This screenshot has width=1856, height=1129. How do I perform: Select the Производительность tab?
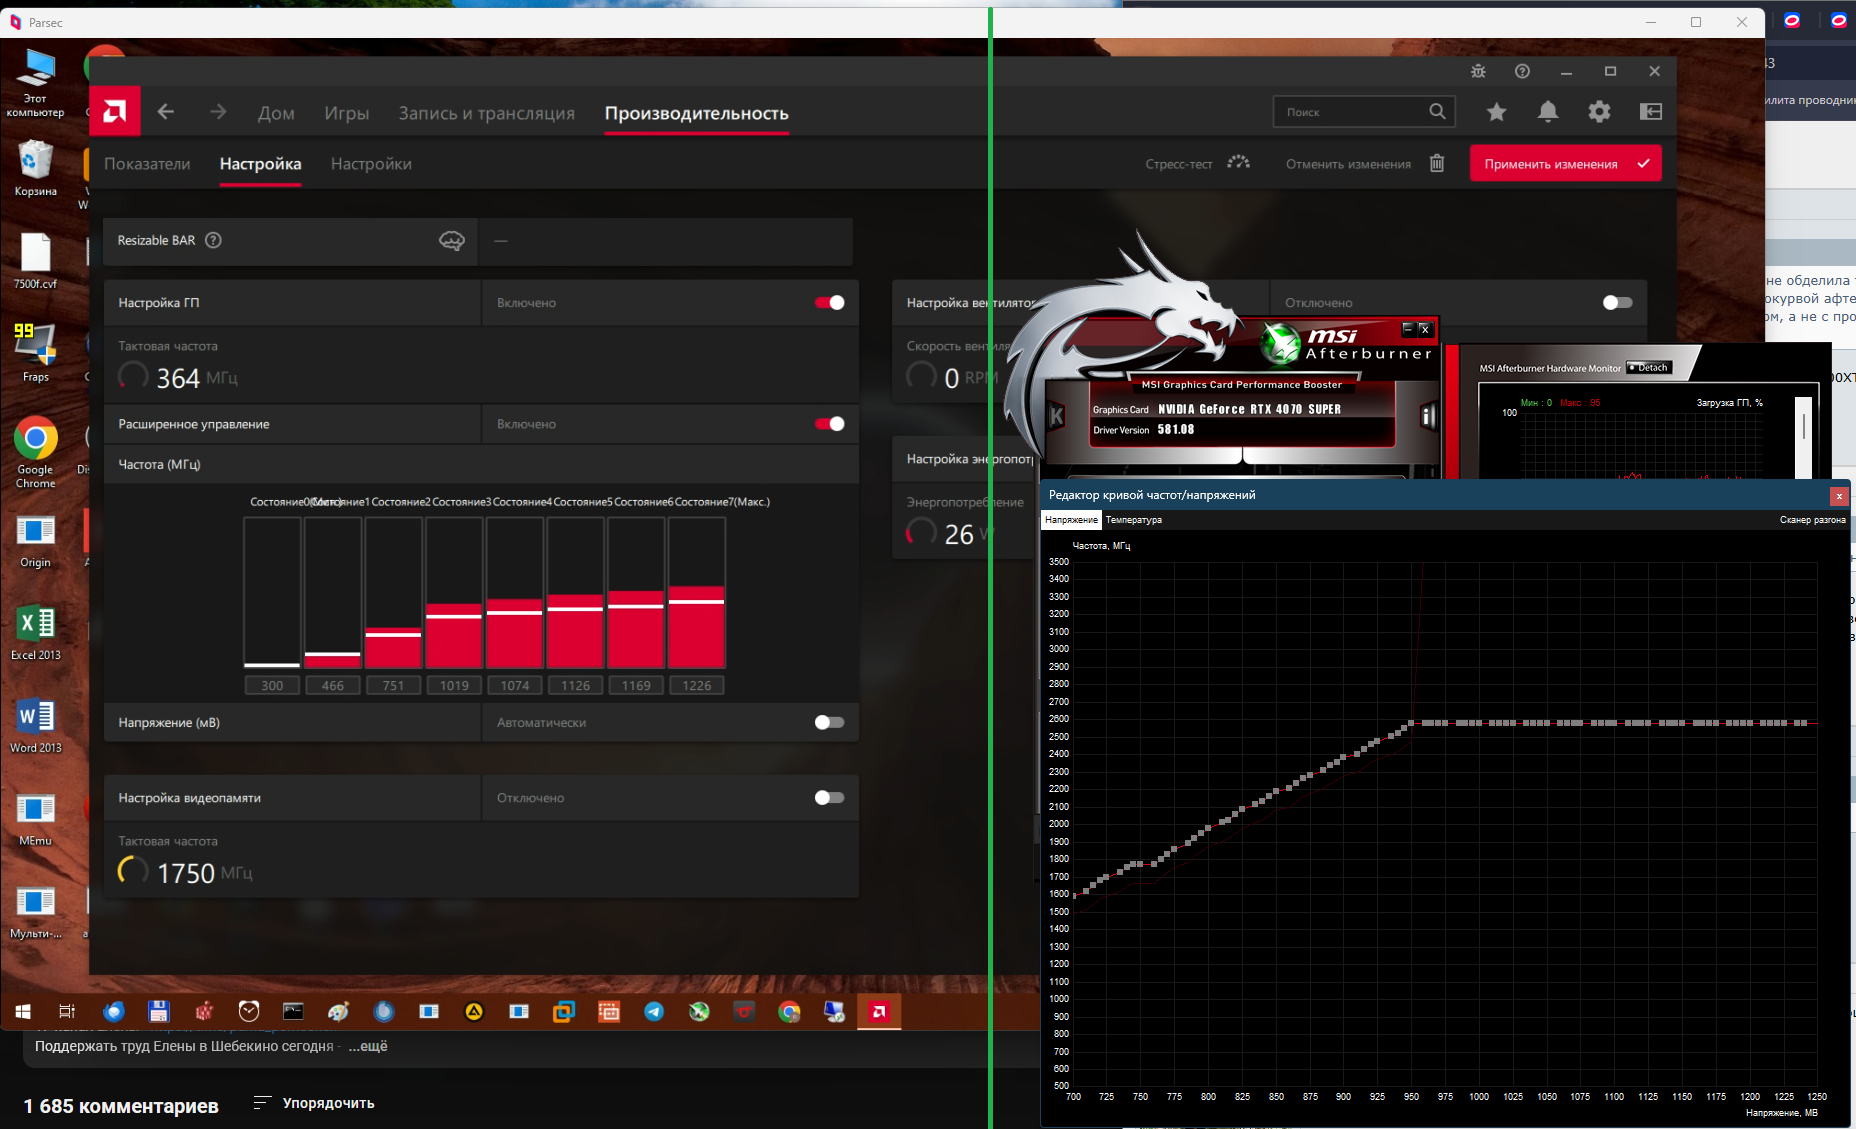[697, 113]
